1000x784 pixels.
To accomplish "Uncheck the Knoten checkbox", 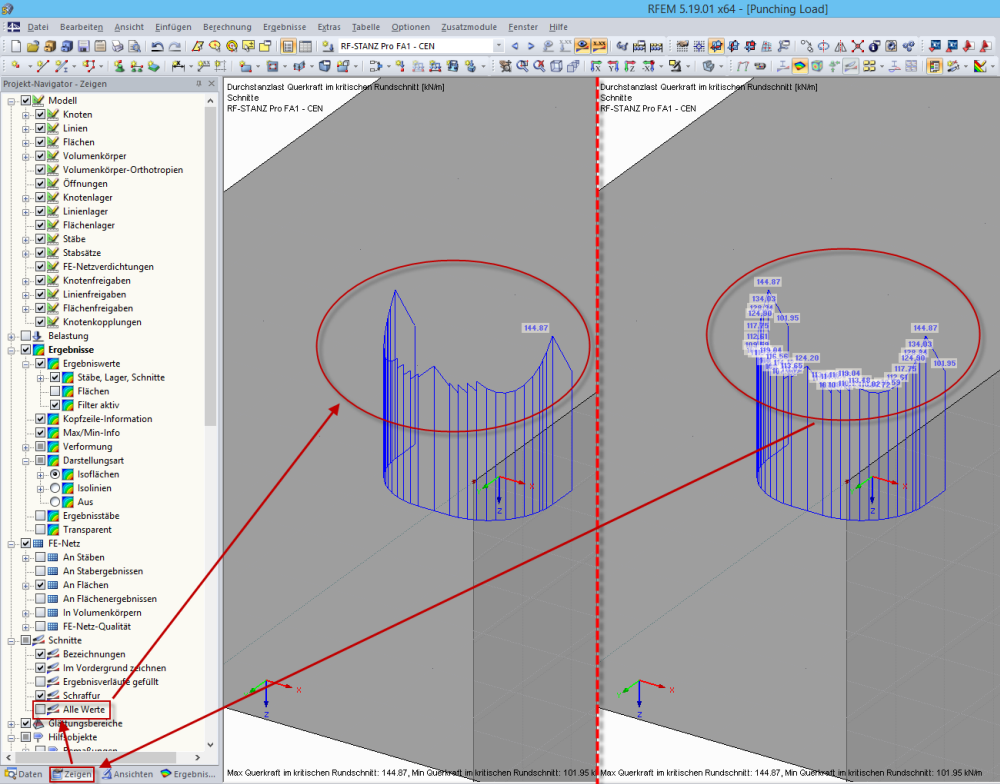I will (x=40, y=115).
